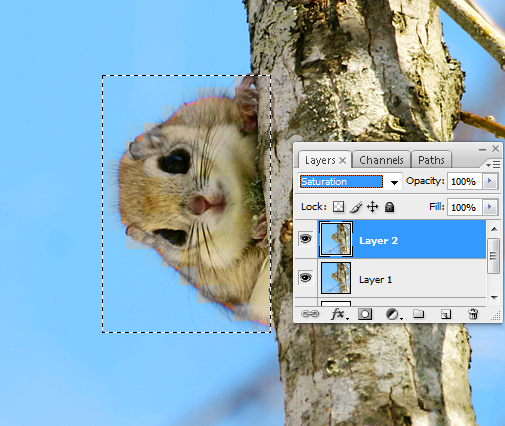
Task: Close the Layers palette window
Action: pos(496,148)
